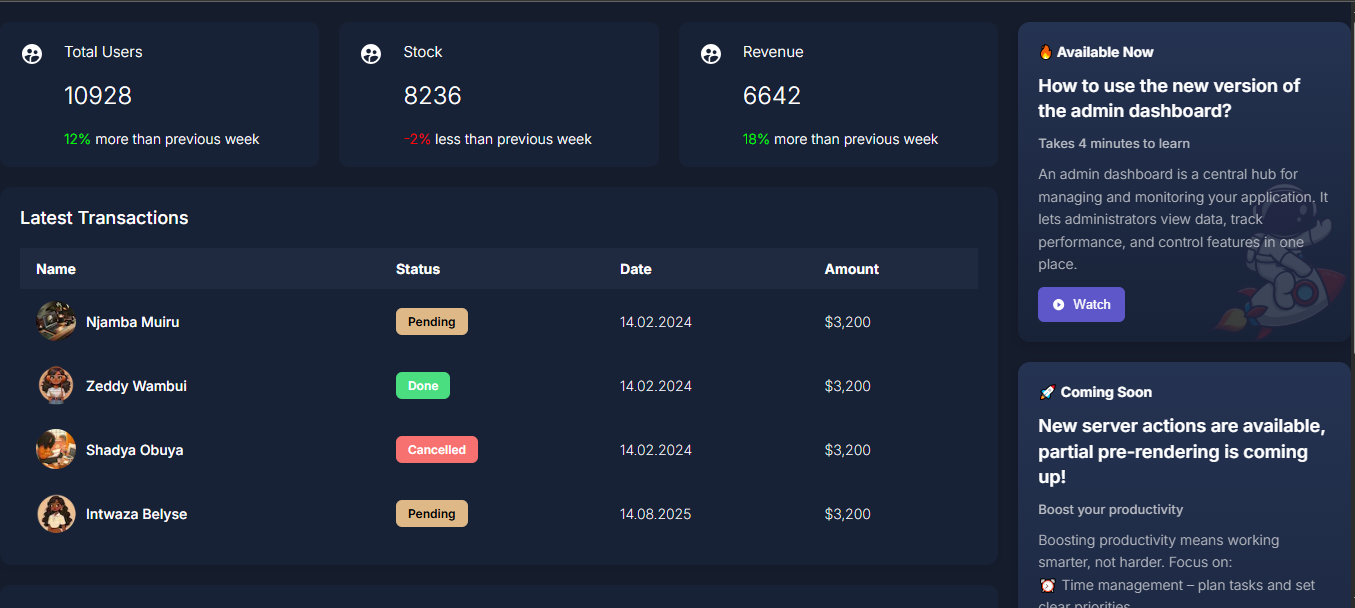
Task: Click the green Done status badge
Action: (423, 386)
